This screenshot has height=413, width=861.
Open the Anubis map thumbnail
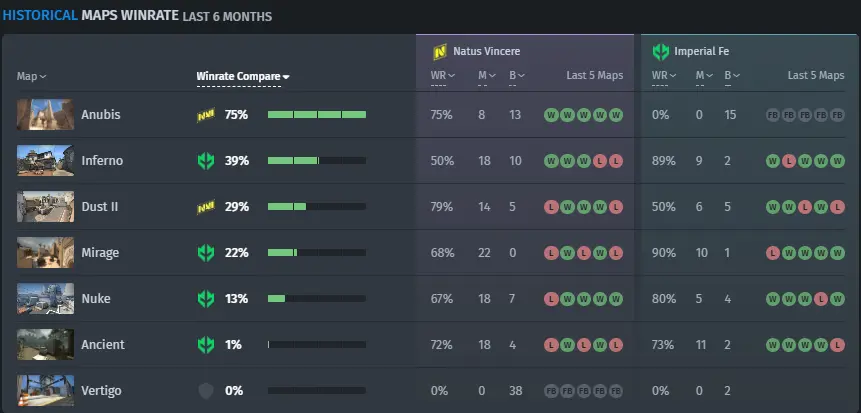click(45, 115)
